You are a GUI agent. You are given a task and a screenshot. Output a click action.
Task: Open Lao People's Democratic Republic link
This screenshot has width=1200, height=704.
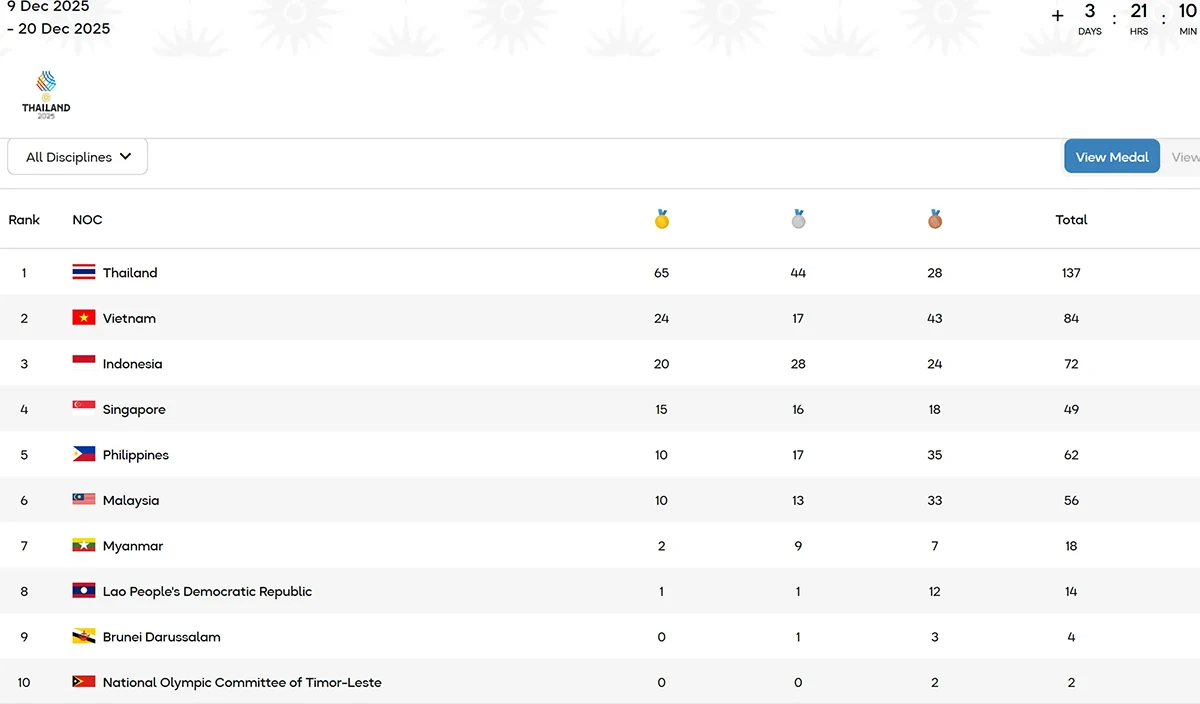207,591
